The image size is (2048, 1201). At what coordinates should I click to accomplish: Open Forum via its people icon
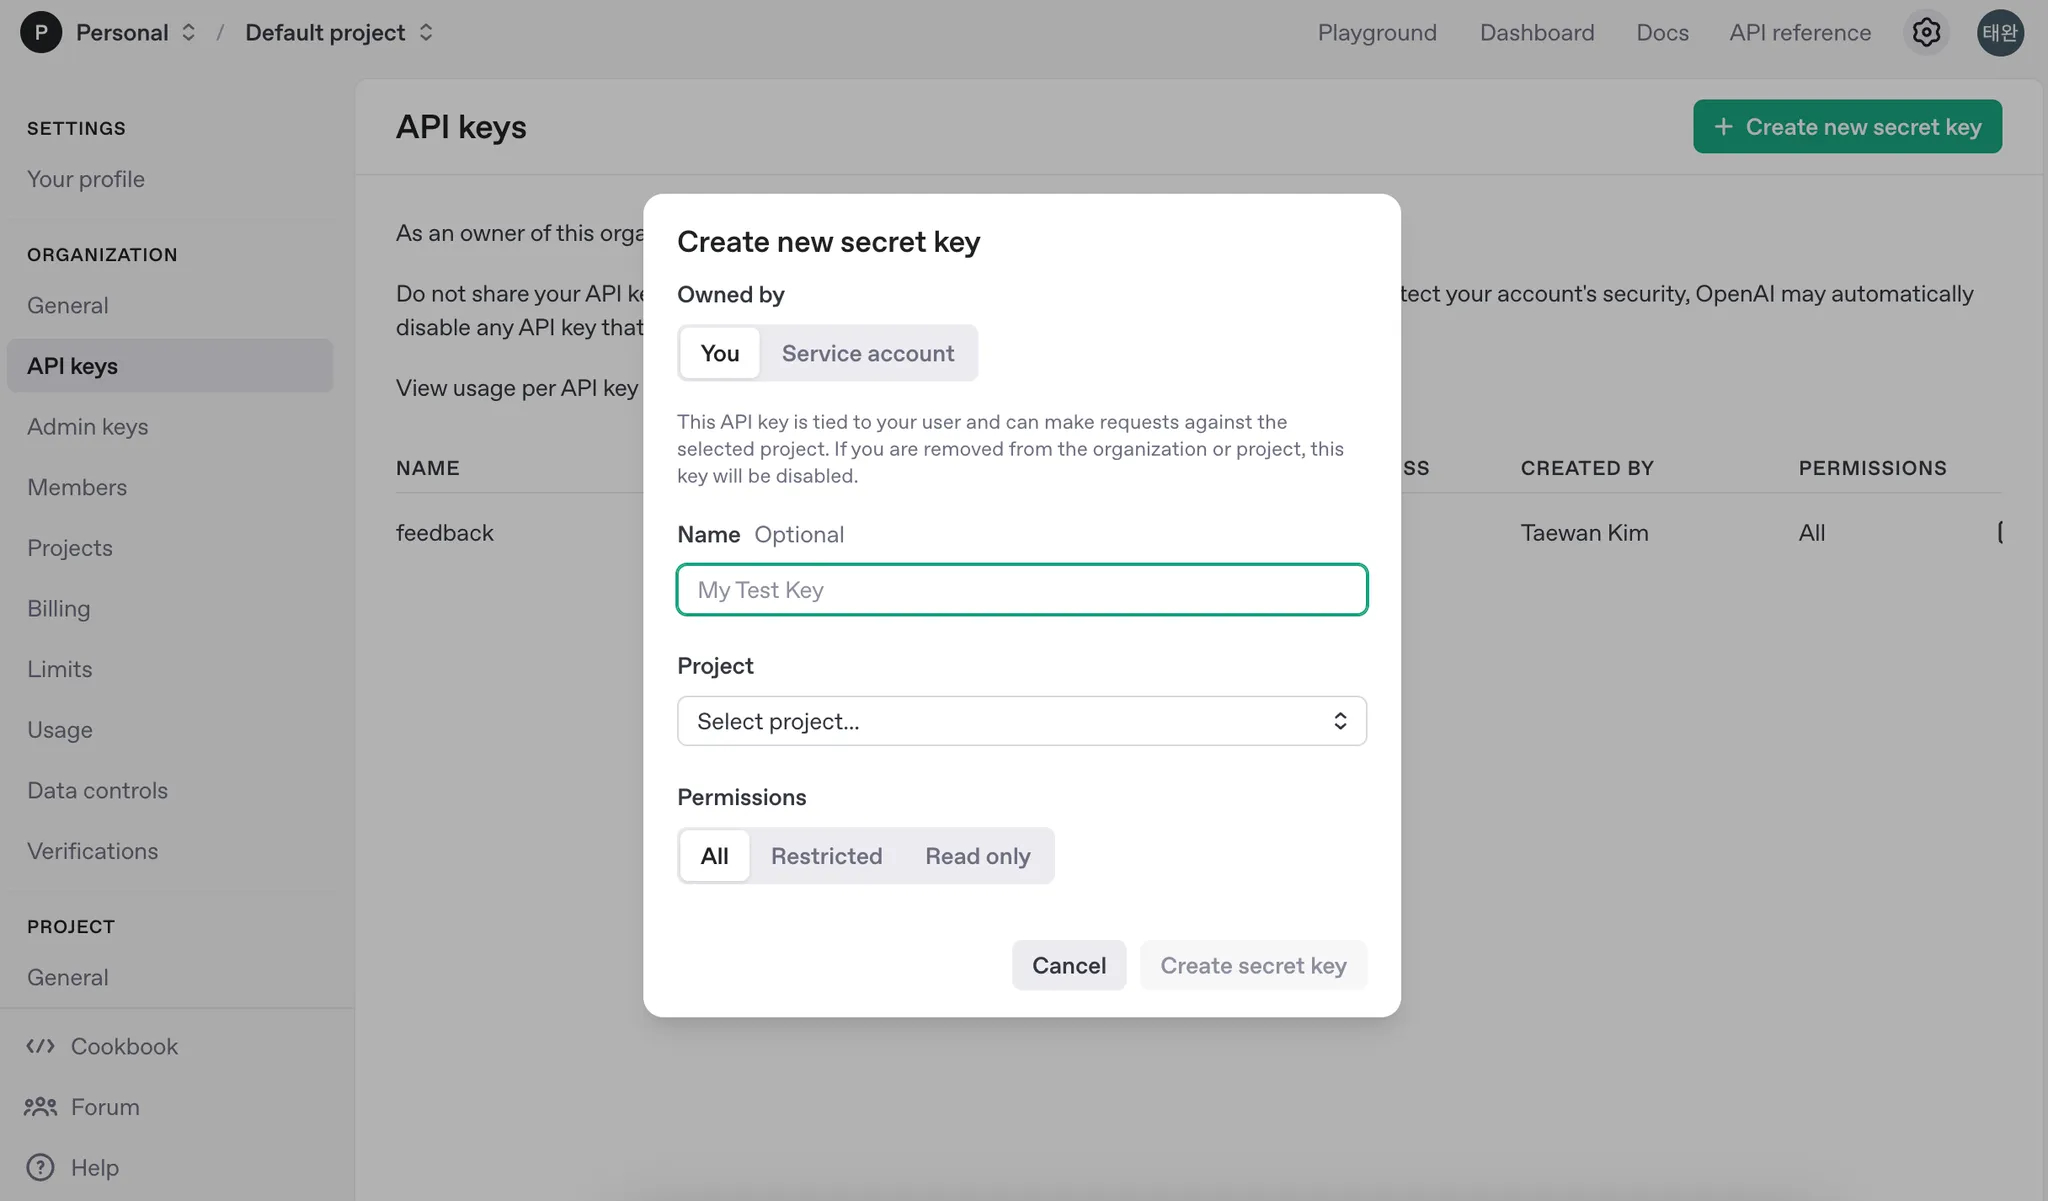pos(40,1107)
